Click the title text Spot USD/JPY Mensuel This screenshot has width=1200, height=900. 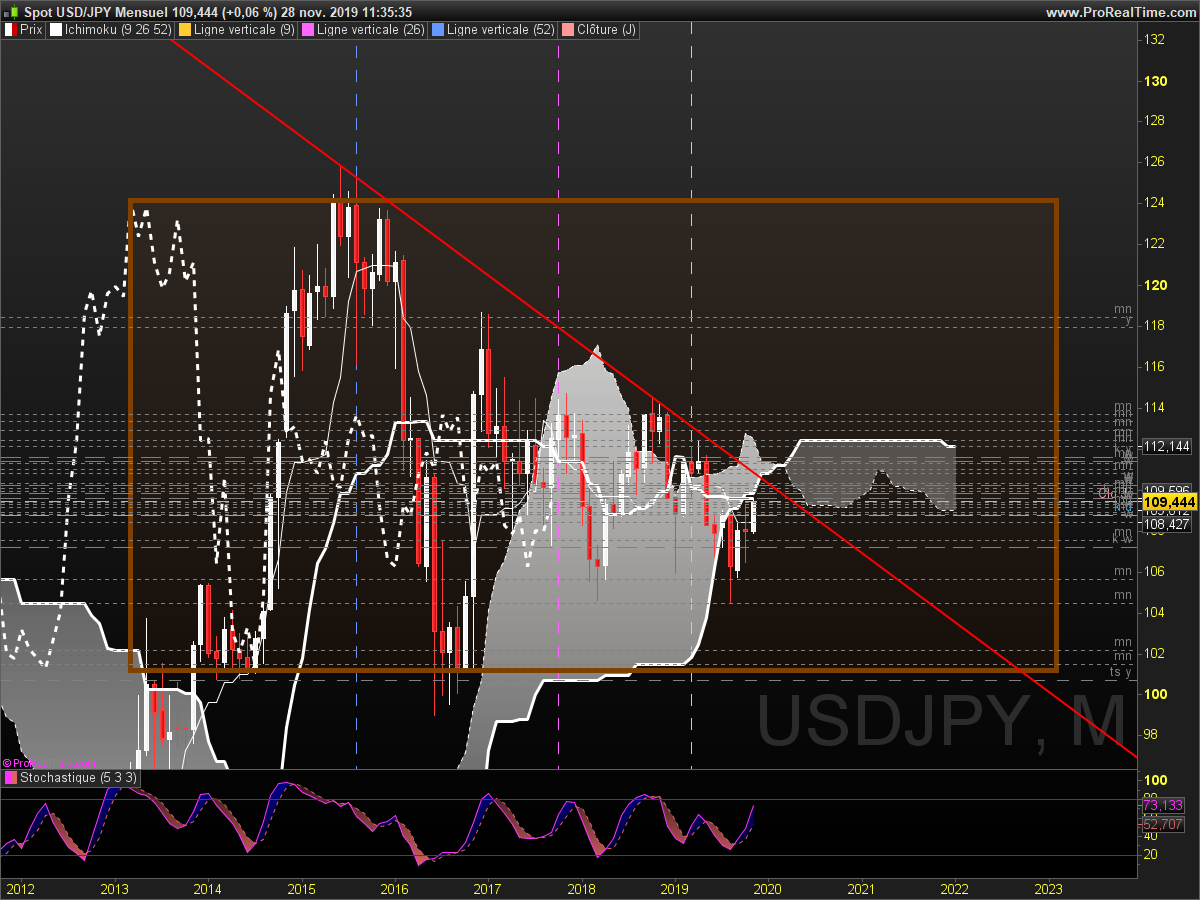click(97, 12)
